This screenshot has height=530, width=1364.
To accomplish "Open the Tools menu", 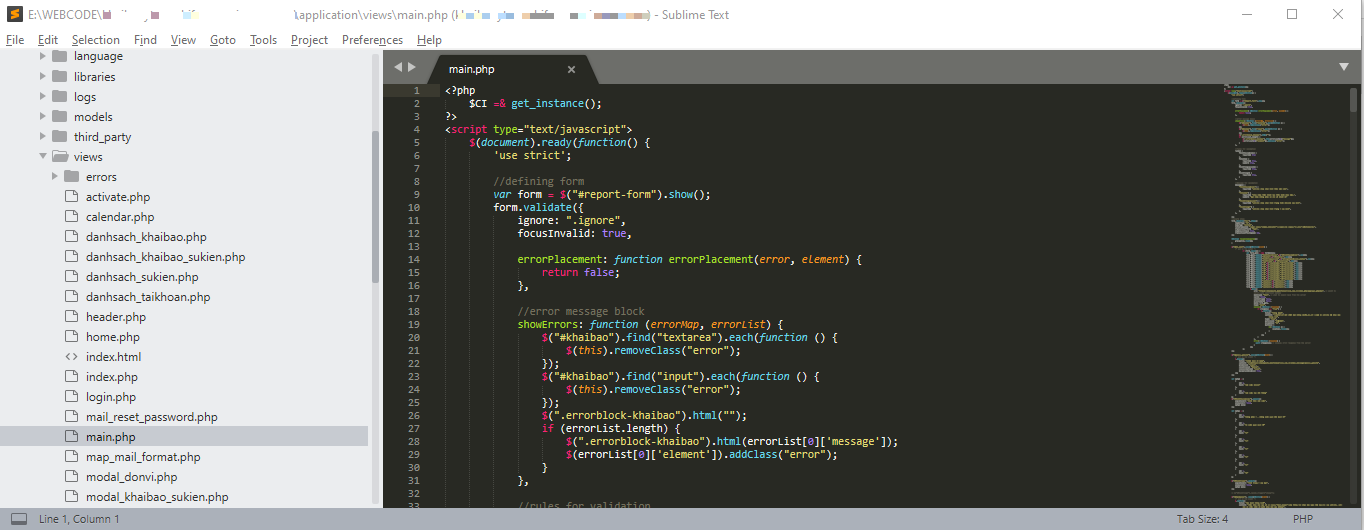I will click(x=263, y=40).
